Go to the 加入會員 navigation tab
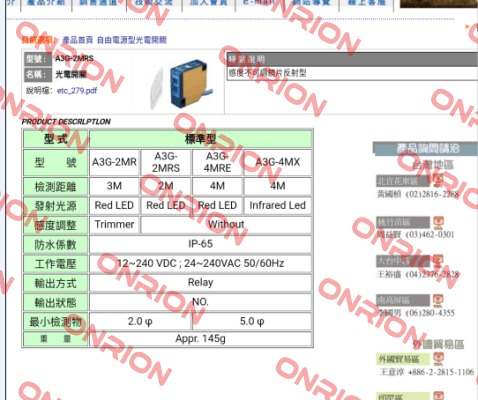 click(x=209, y=3)
